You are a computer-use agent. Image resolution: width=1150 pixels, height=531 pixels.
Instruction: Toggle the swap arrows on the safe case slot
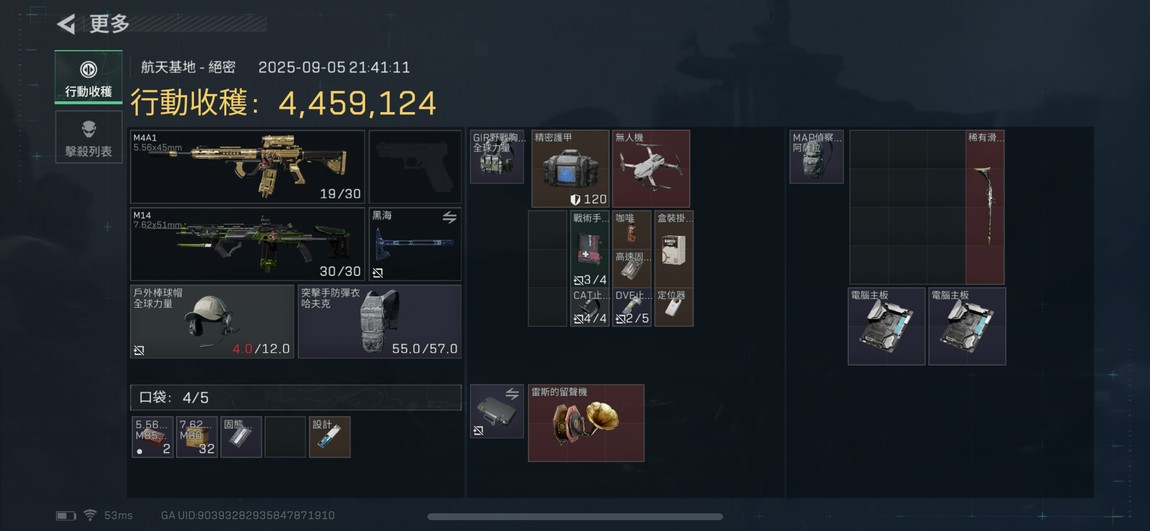coord(512,394)
